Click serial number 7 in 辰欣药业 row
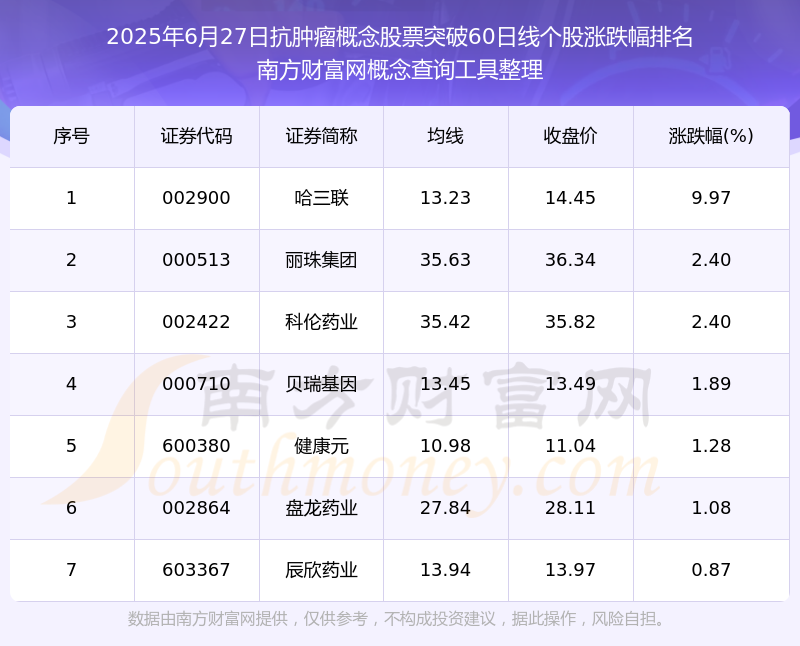800x646 pixels. (71, 570)
